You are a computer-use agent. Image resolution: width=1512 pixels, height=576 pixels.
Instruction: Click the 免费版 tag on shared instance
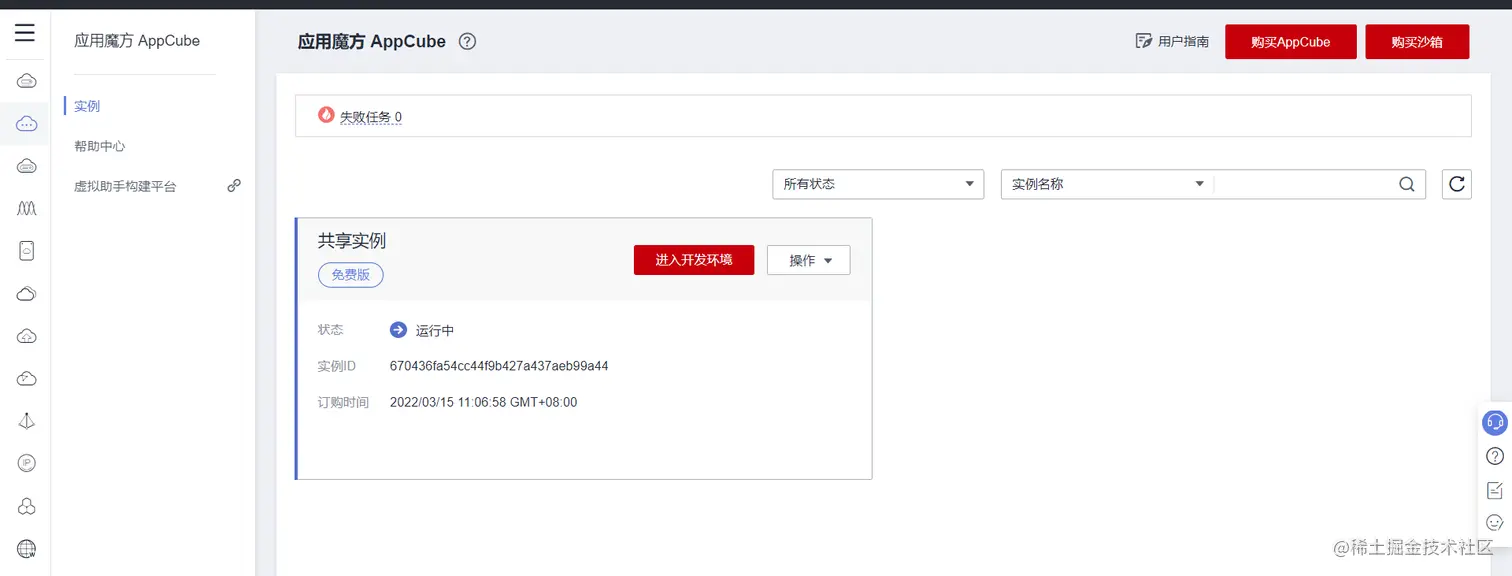(x=351, y=274)
